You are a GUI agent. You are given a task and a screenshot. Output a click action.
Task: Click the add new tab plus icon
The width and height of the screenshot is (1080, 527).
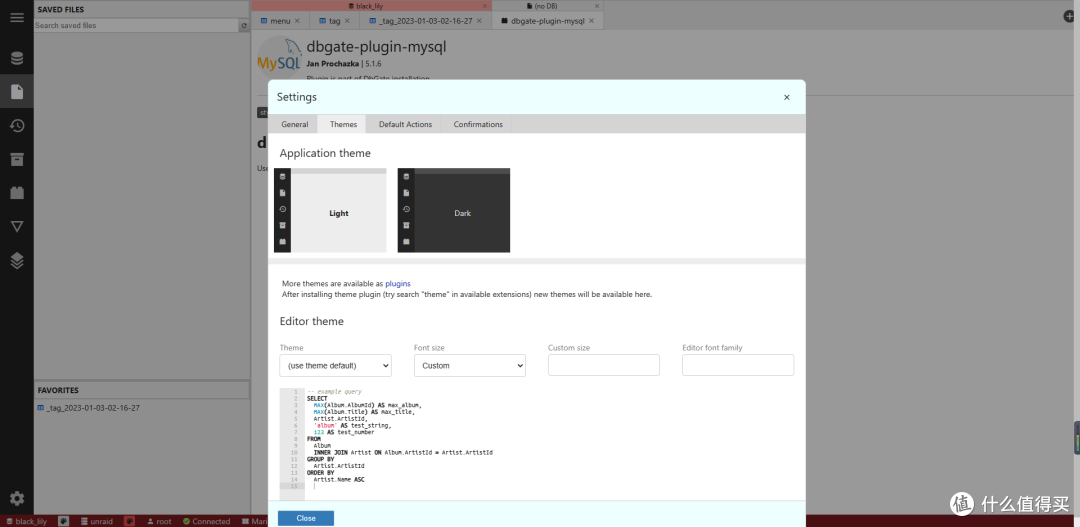(1068, 17)
